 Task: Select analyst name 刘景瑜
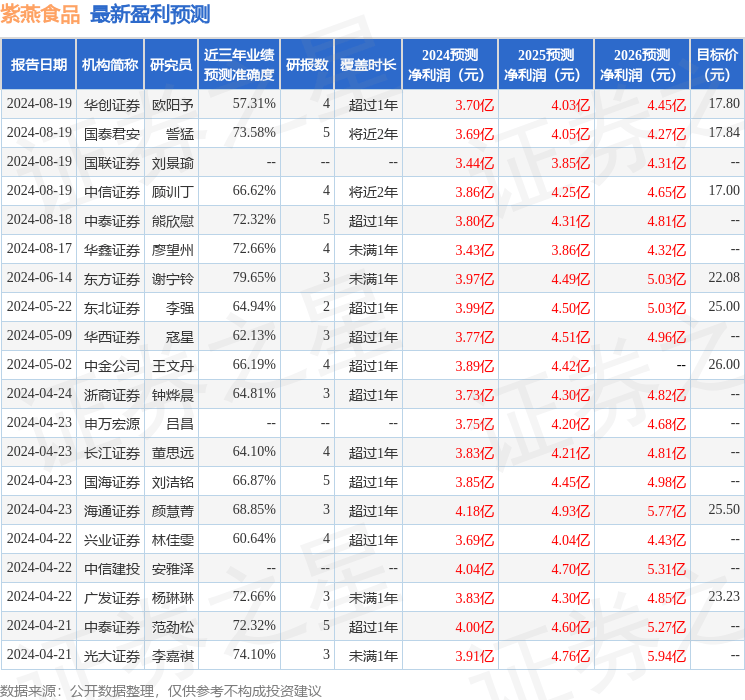click(x=172, y=163)
